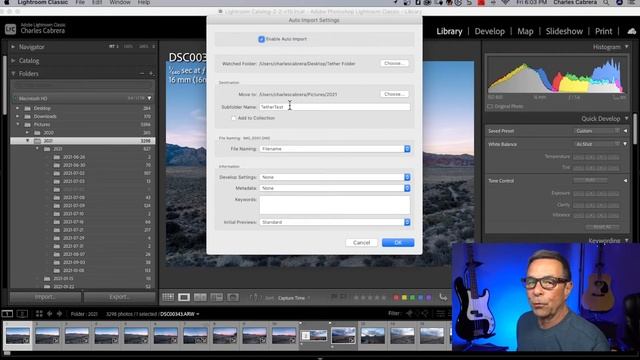
Task: Apply red color label
Action: coord(396,298)
